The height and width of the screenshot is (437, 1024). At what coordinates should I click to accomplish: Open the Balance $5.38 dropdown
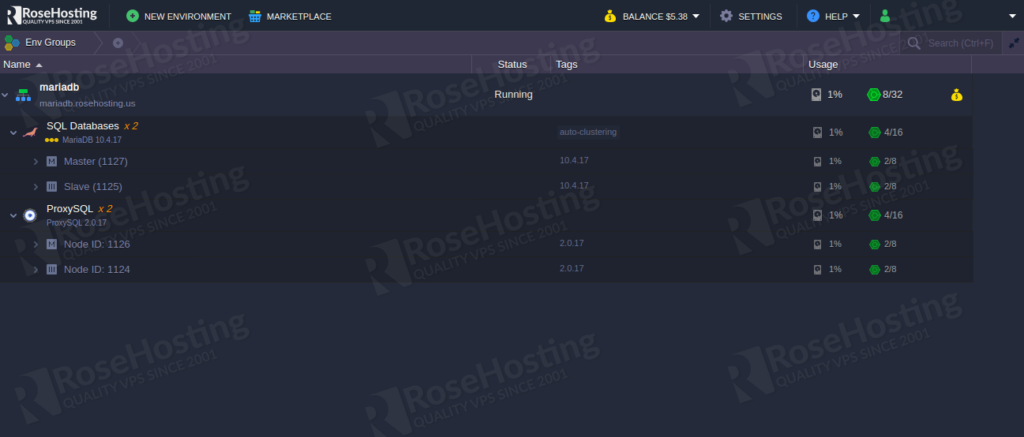[x=651, y=16]
